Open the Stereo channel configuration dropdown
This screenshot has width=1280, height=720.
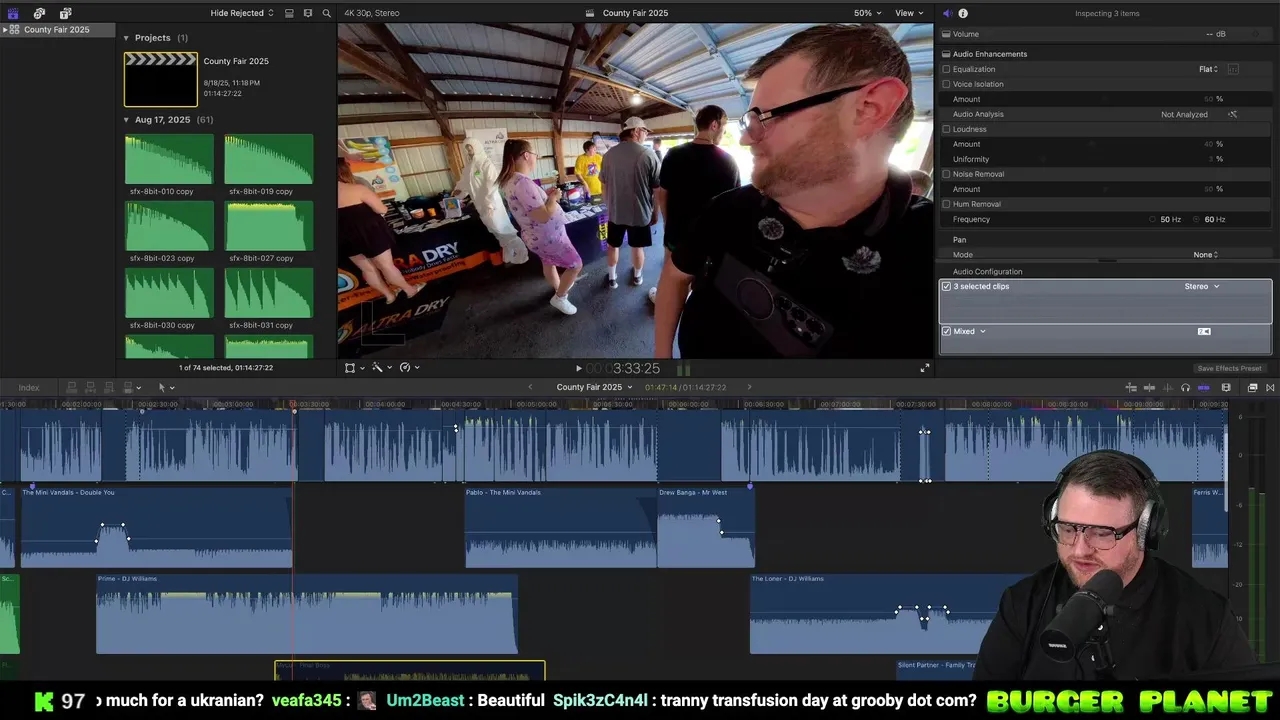coord(1202,286)
